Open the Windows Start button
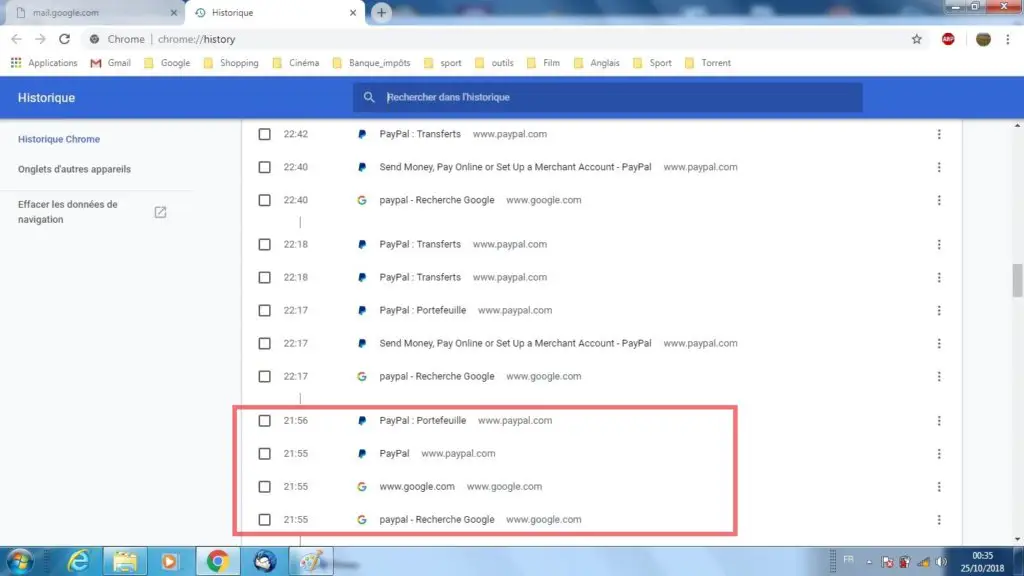 pyautogui.click(x=20, y=561)
